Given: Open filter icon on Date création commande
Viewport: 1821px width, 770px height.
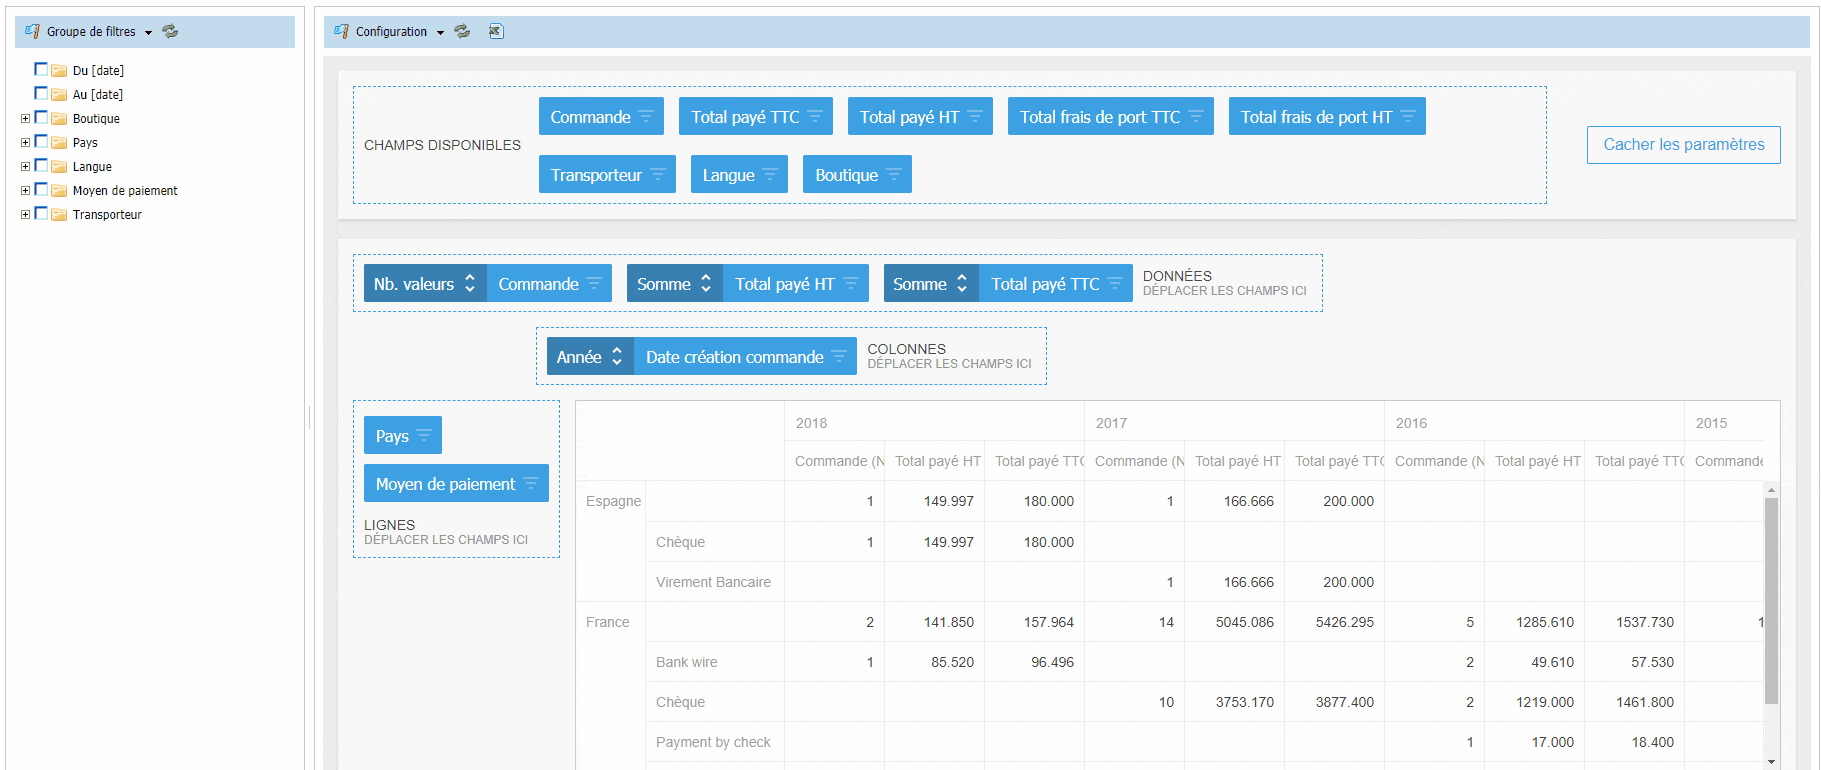Looking at the screenshot, I should 839,357.
